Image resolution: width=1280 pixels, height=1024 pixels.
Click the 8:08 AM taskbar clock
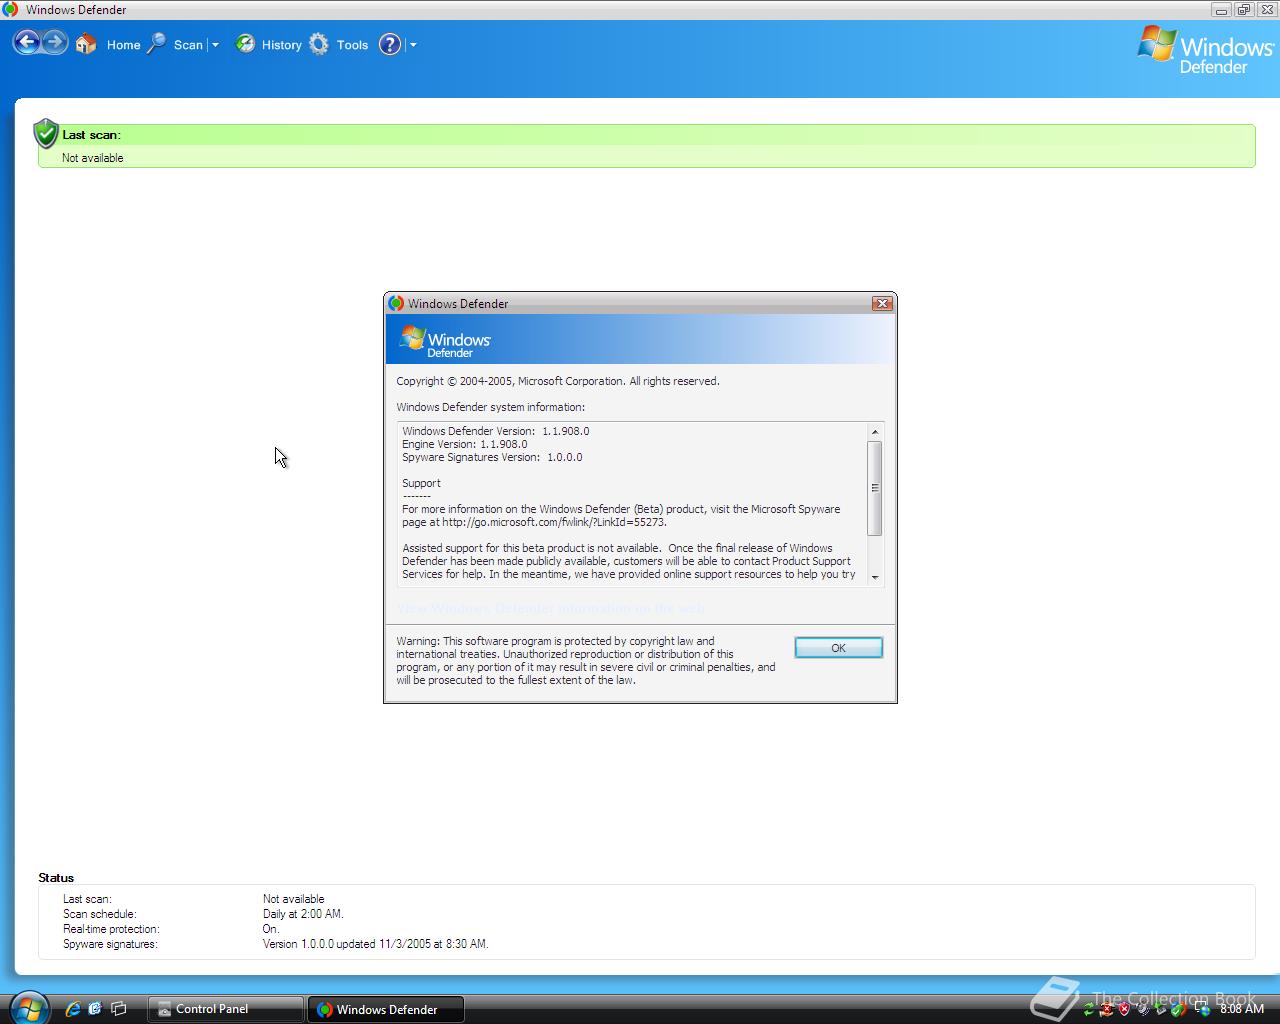[x=1242, y=1009]
